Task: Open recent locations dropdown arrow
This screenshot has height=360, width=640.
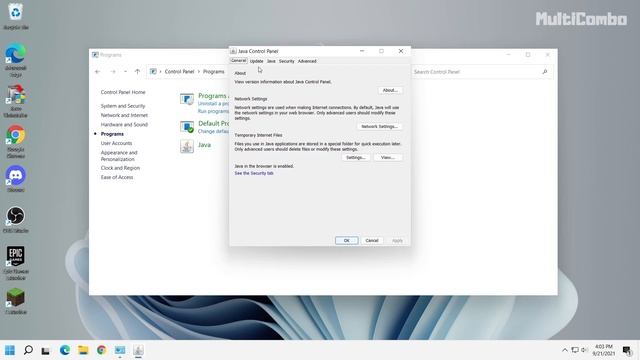Action: click(125, 71)
